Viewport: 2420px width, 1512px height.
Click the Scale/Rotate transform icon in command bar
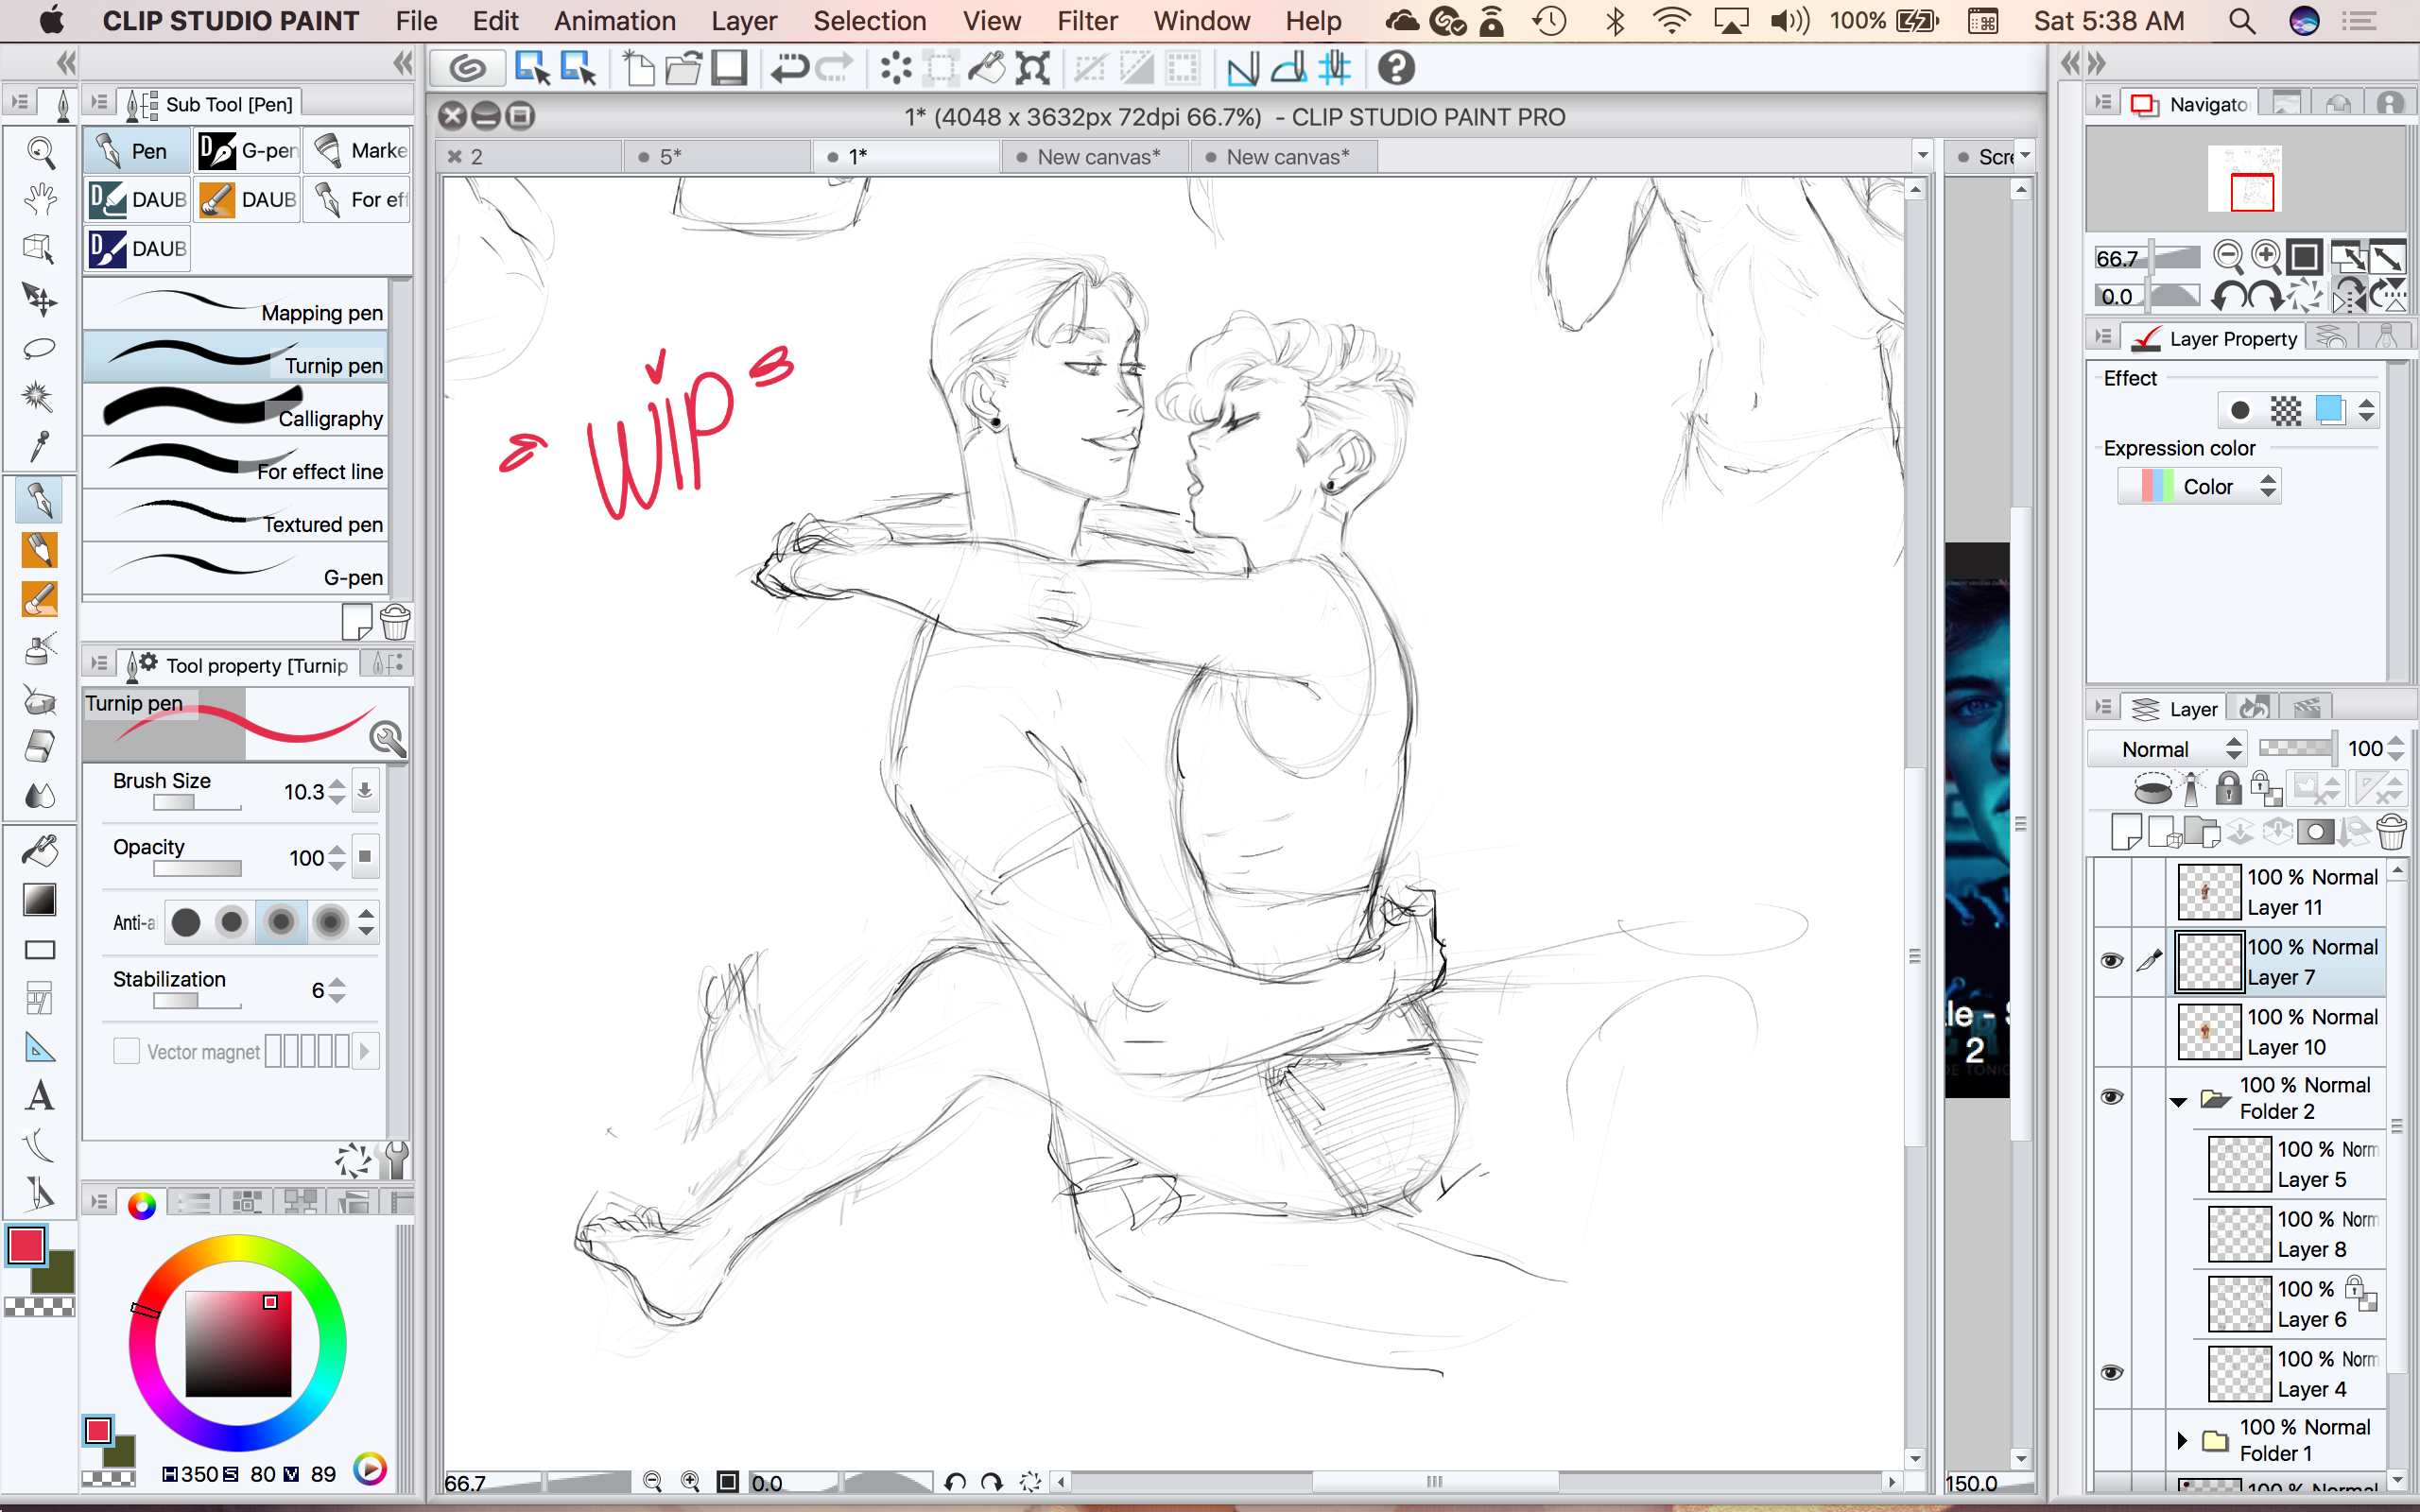(x=1032, y=68)
